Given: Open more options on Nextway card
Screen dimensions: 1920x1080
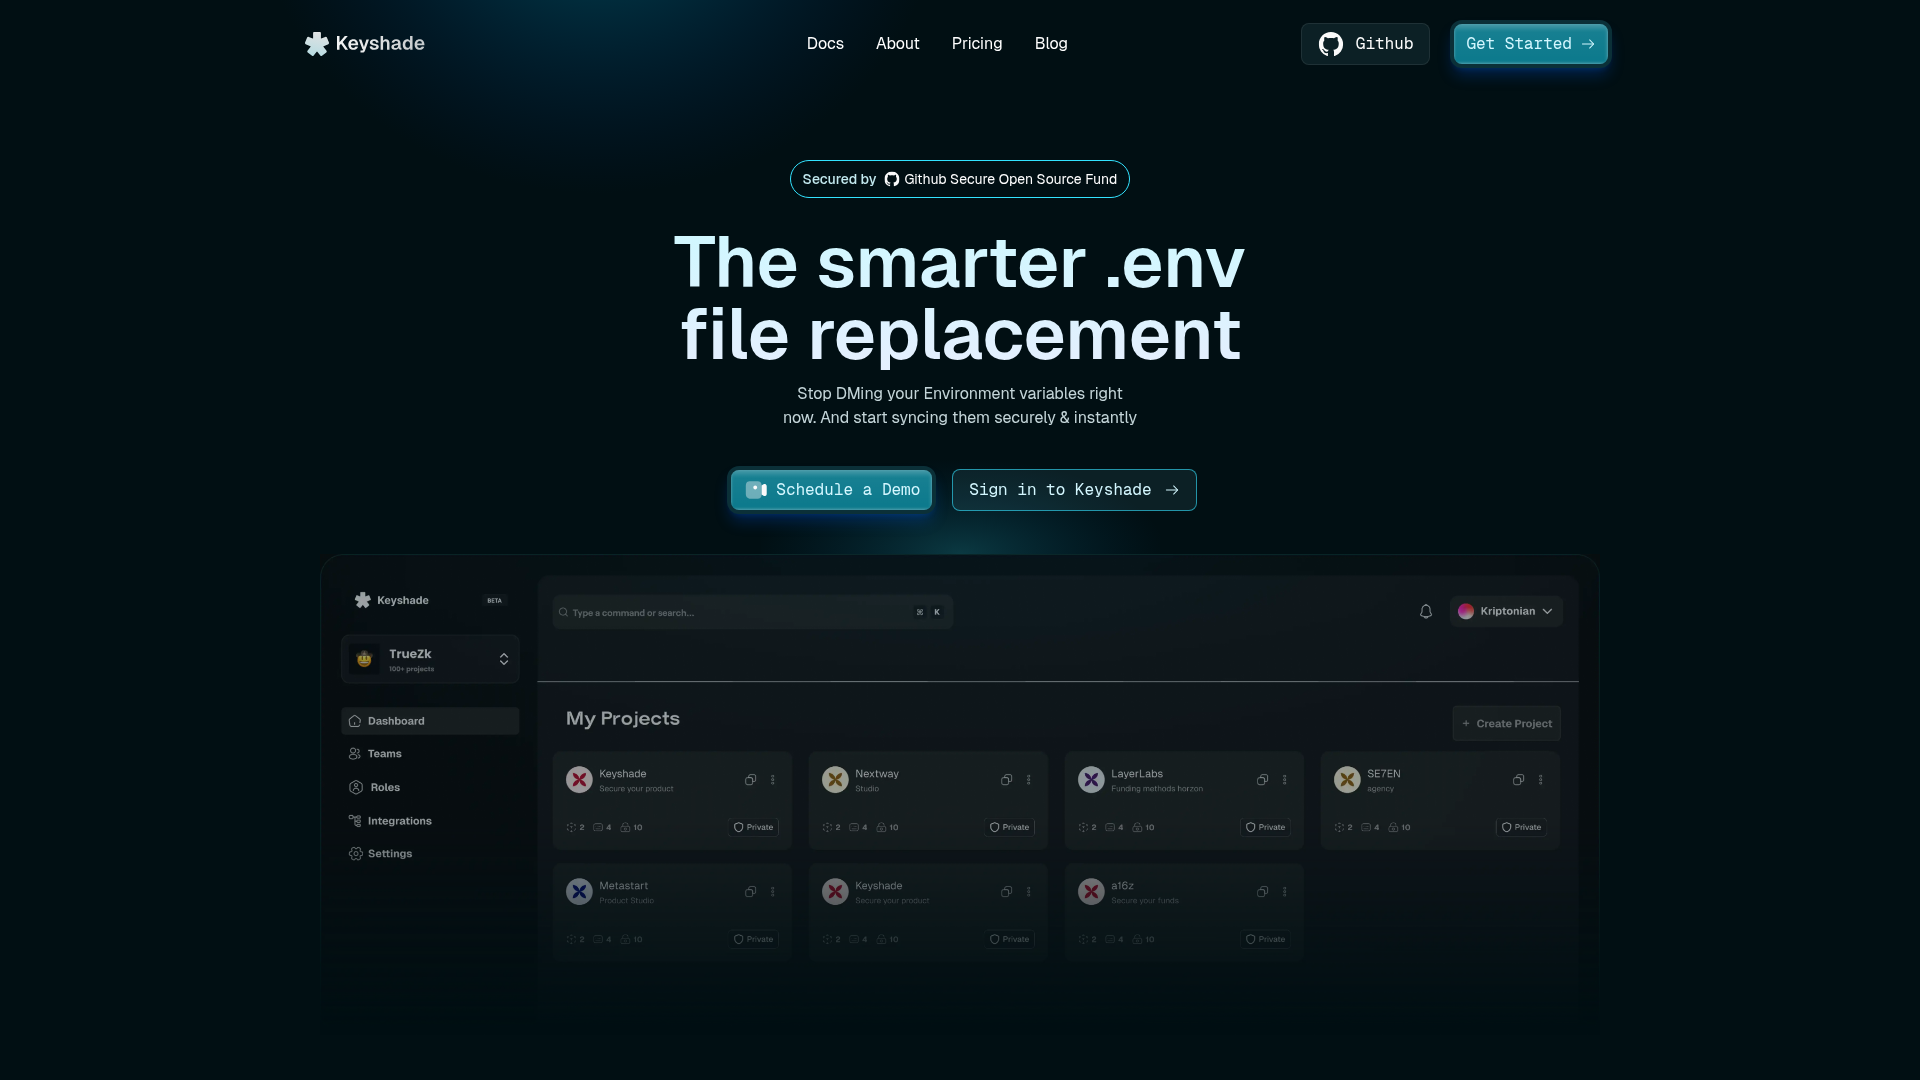Looking at the screenshot, I should 1028,780.
